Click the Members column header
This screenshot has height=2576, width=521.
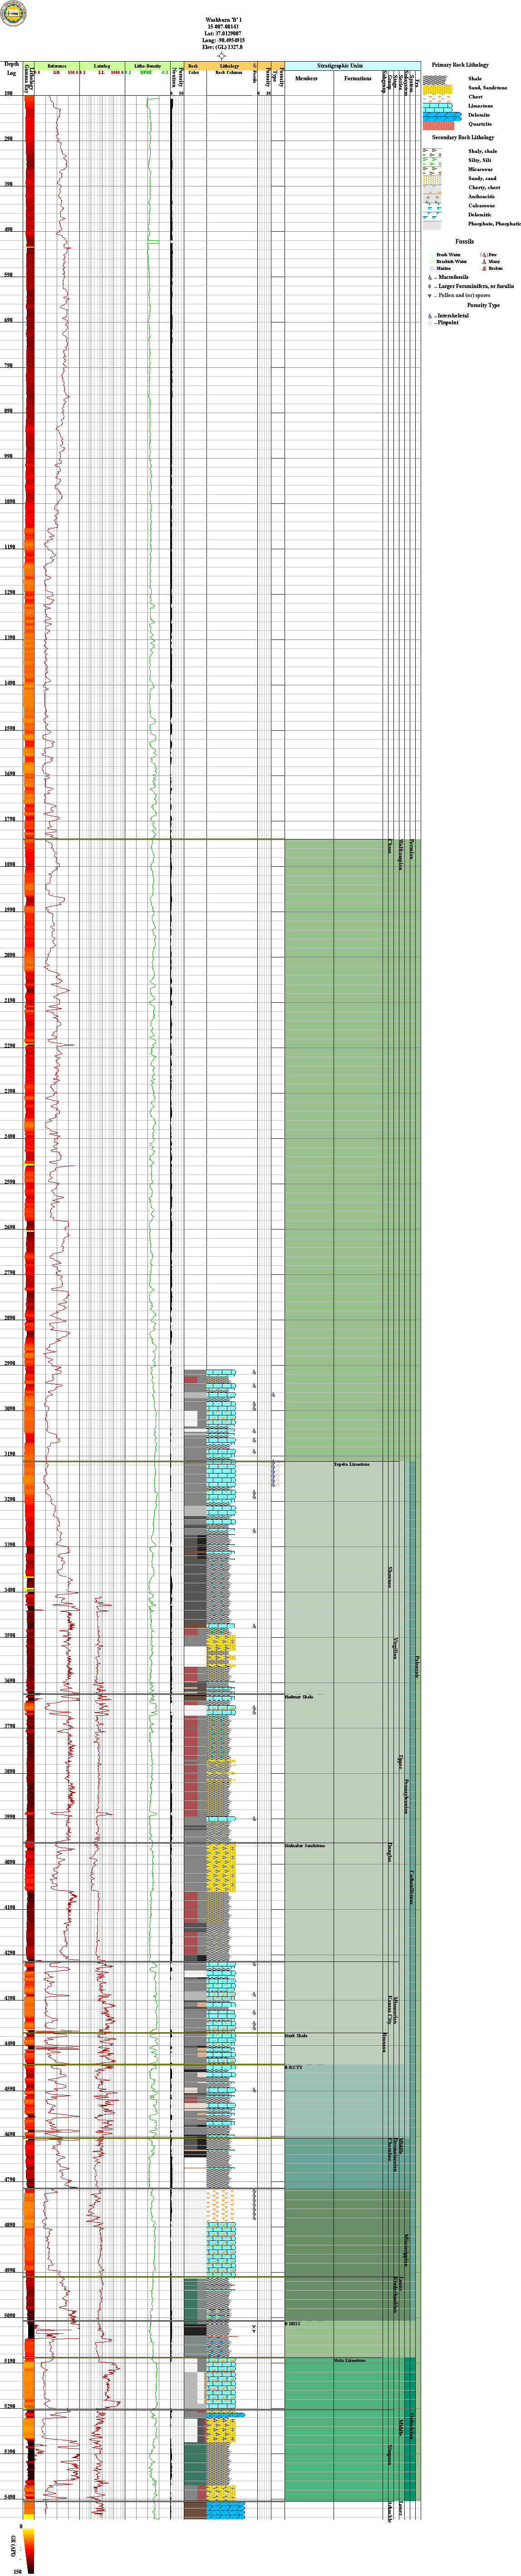306,78
